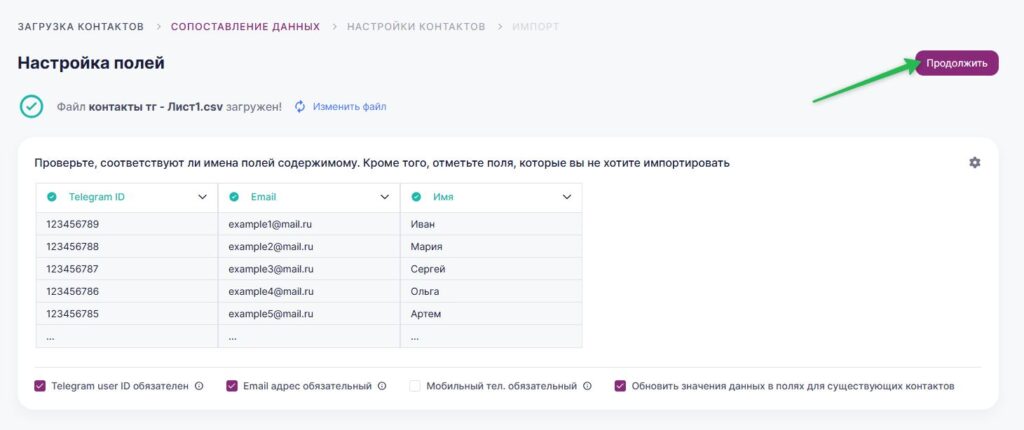The width and height of the screenshot is (1024, 430).
Task: Click the file uploaded success checkmark icon
Action: pos(31,107)
